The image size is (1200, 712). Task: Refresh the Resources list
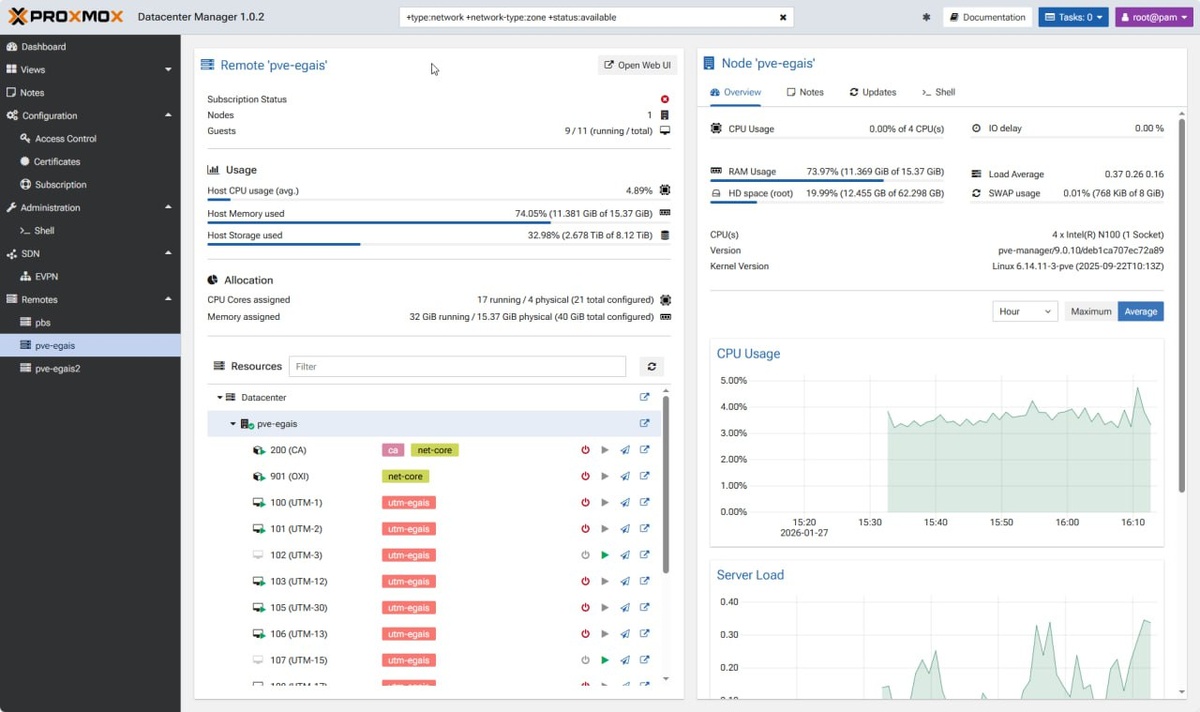pos(651,367)
